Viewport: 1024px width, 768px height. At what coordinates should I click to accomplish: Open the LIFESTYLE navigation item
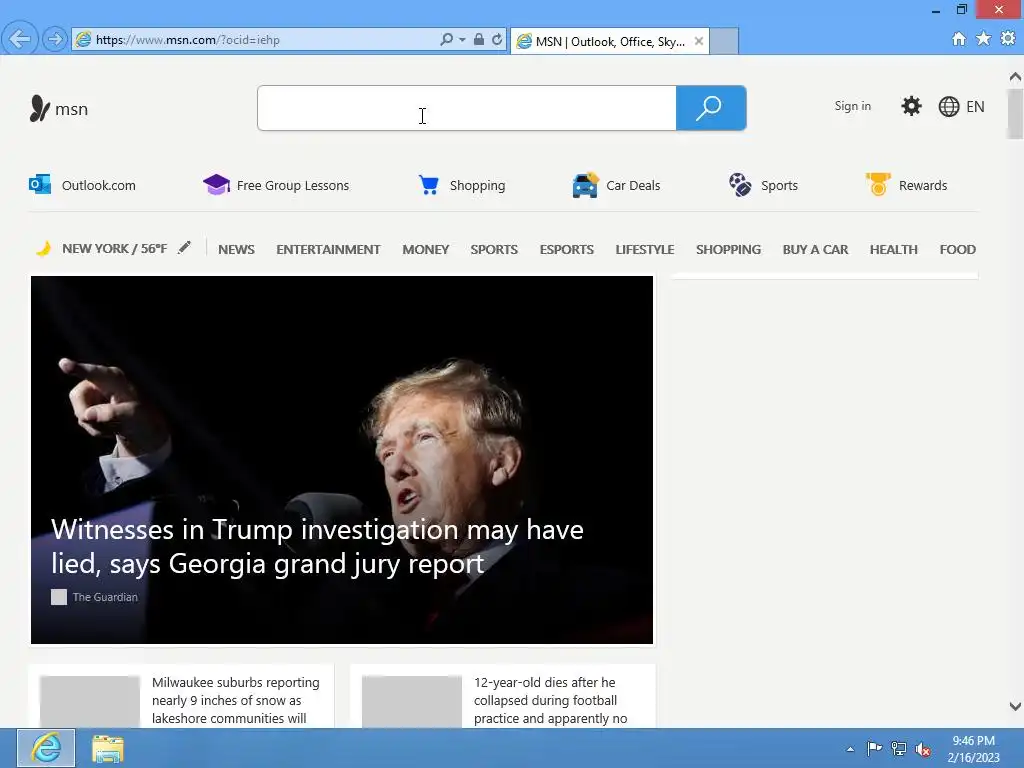click(645, 249)
